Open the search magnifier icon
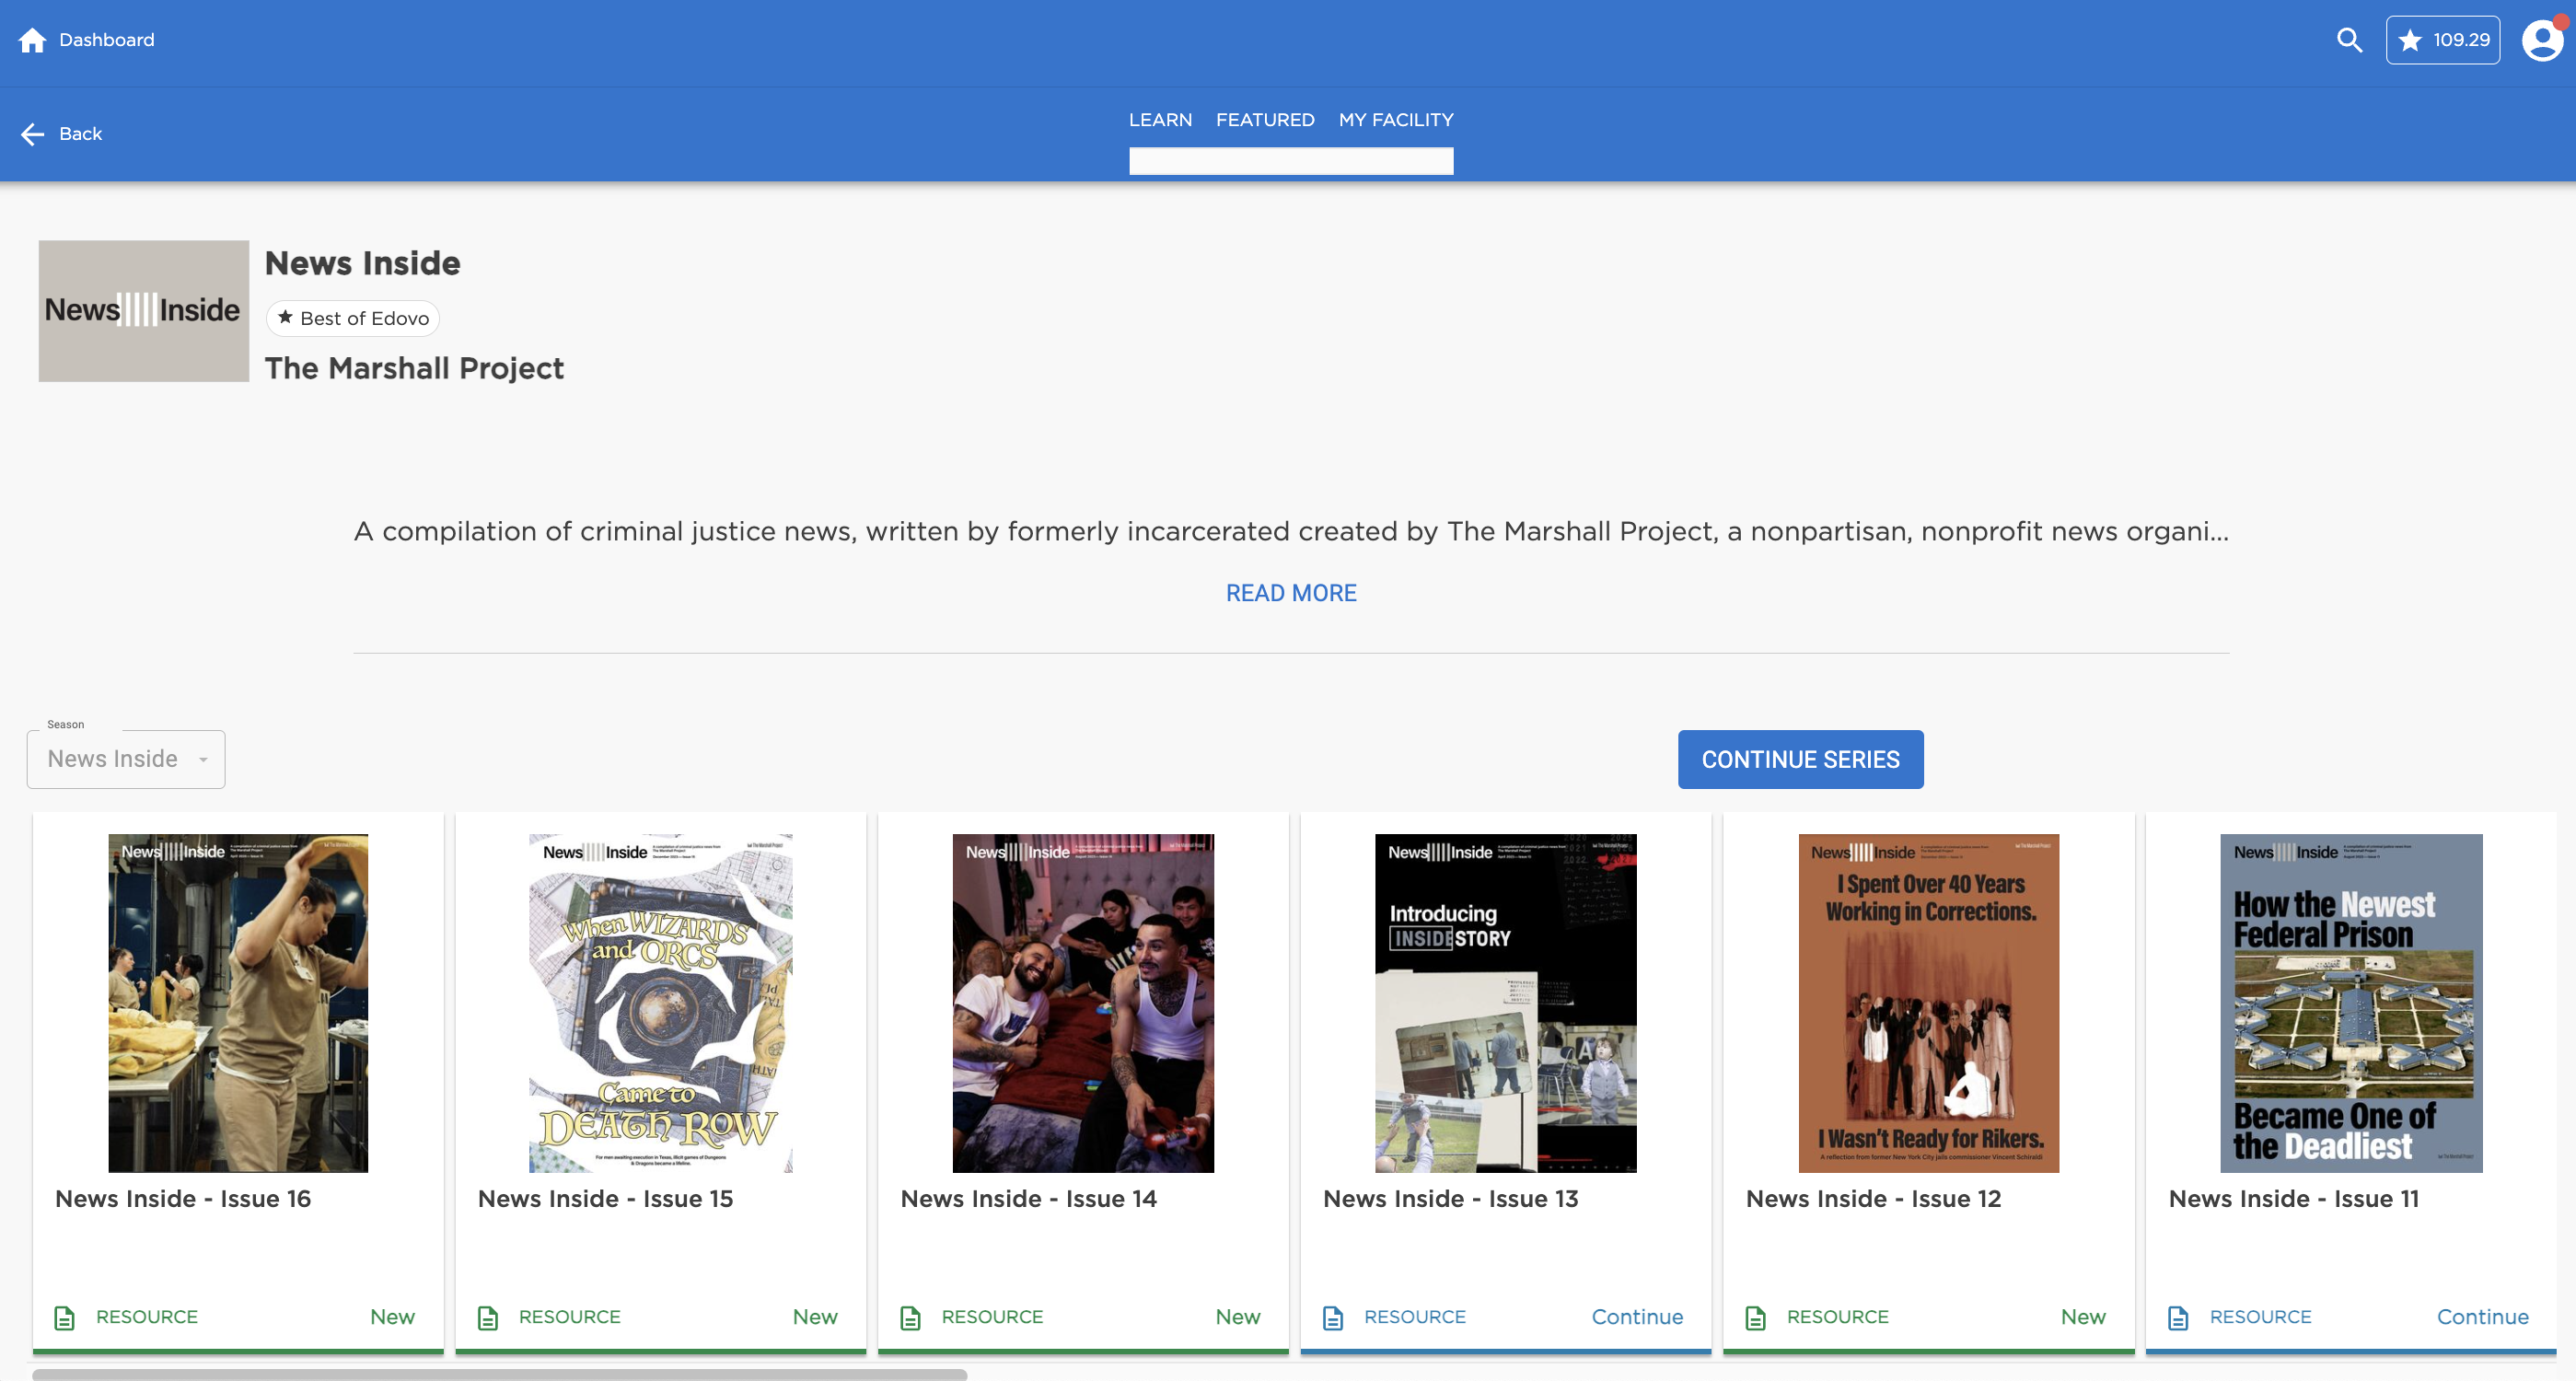The height and width of the screenshot is (1381, 2576). point(2349,40)
